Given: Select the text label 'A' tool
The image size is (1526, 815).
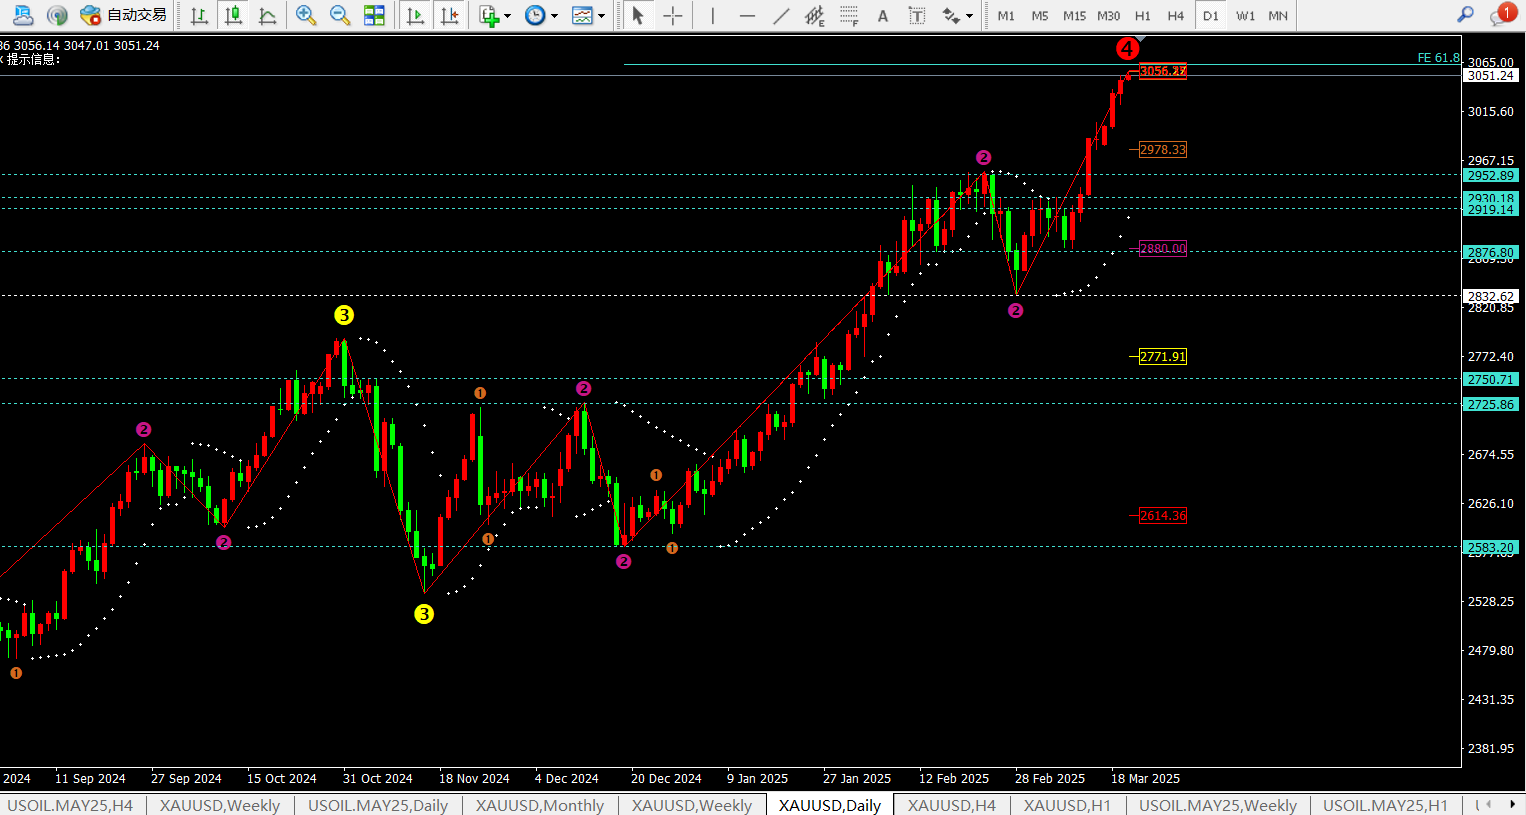Looking at the screenshot, I should [x=882, y=15].
